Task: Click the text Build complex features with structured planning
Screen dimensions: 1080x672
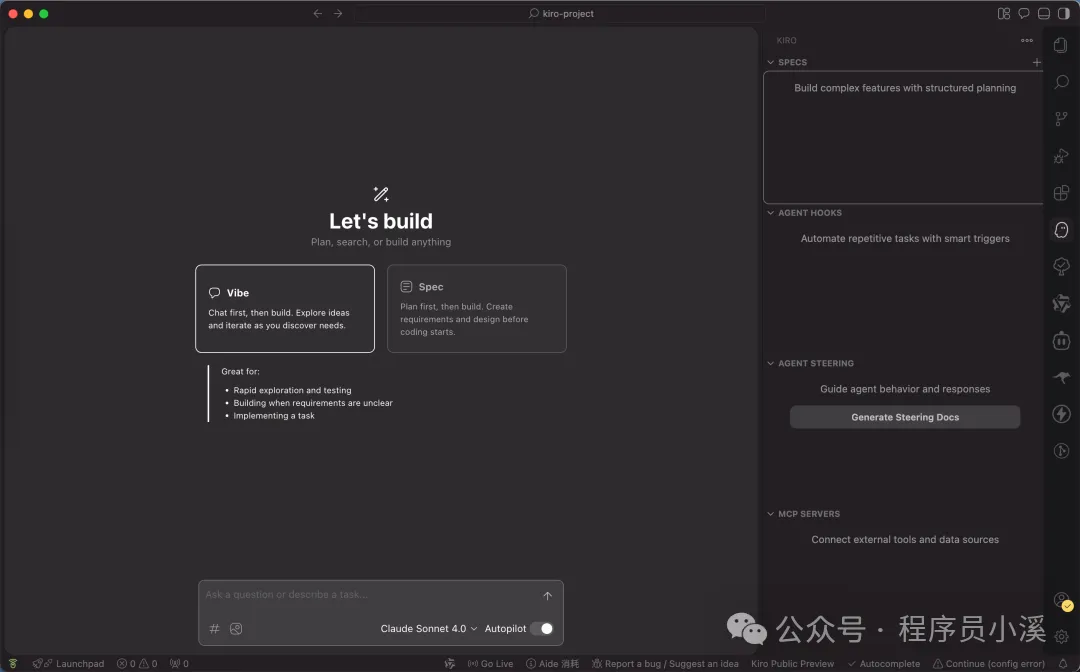Action: tap(904, 88)
